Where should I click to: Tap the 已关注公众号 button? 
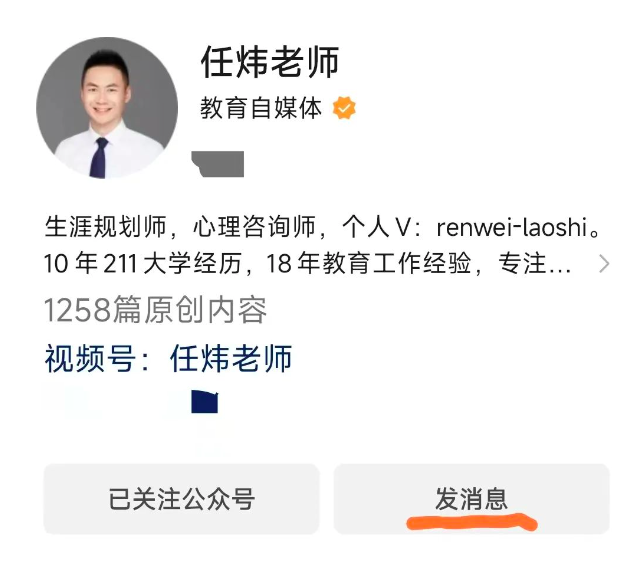point(181,499)
